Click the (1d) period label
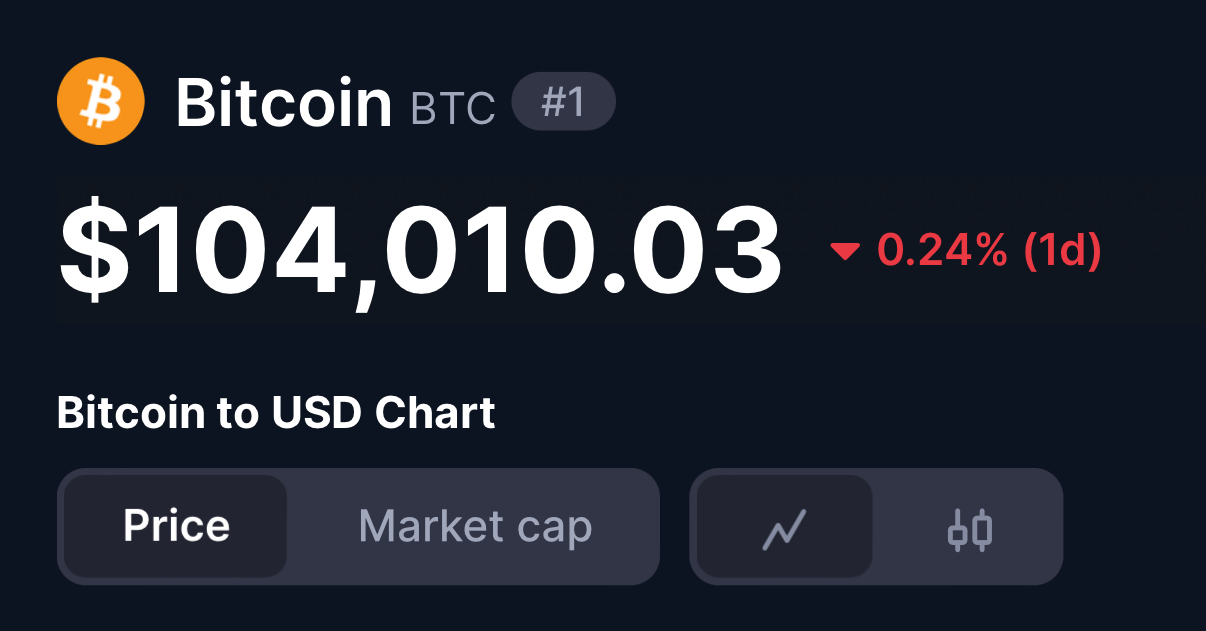Viewport: 1206px width, 631px height. click(x=1062, y=251)
